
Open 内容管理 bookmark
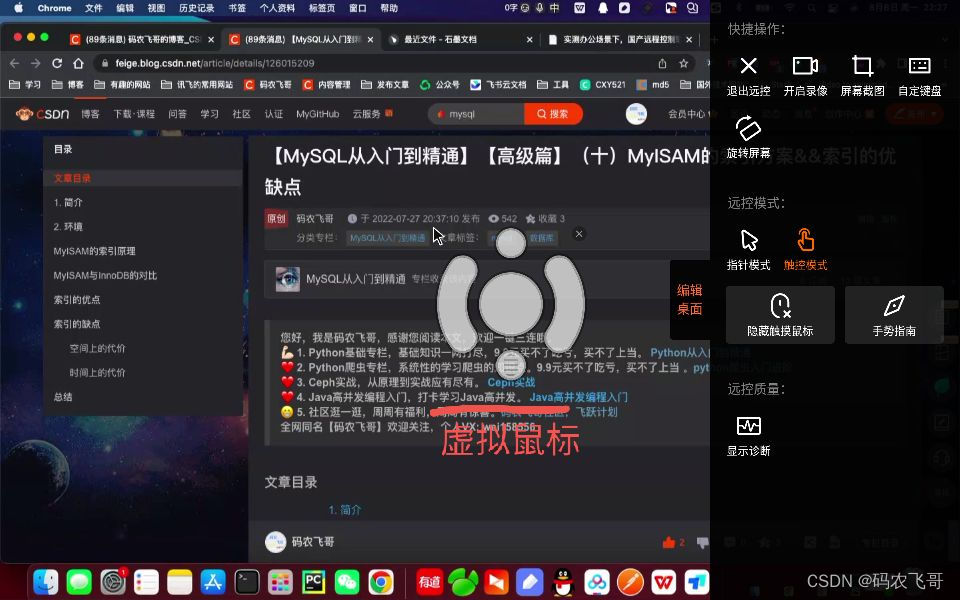point(326,84)
